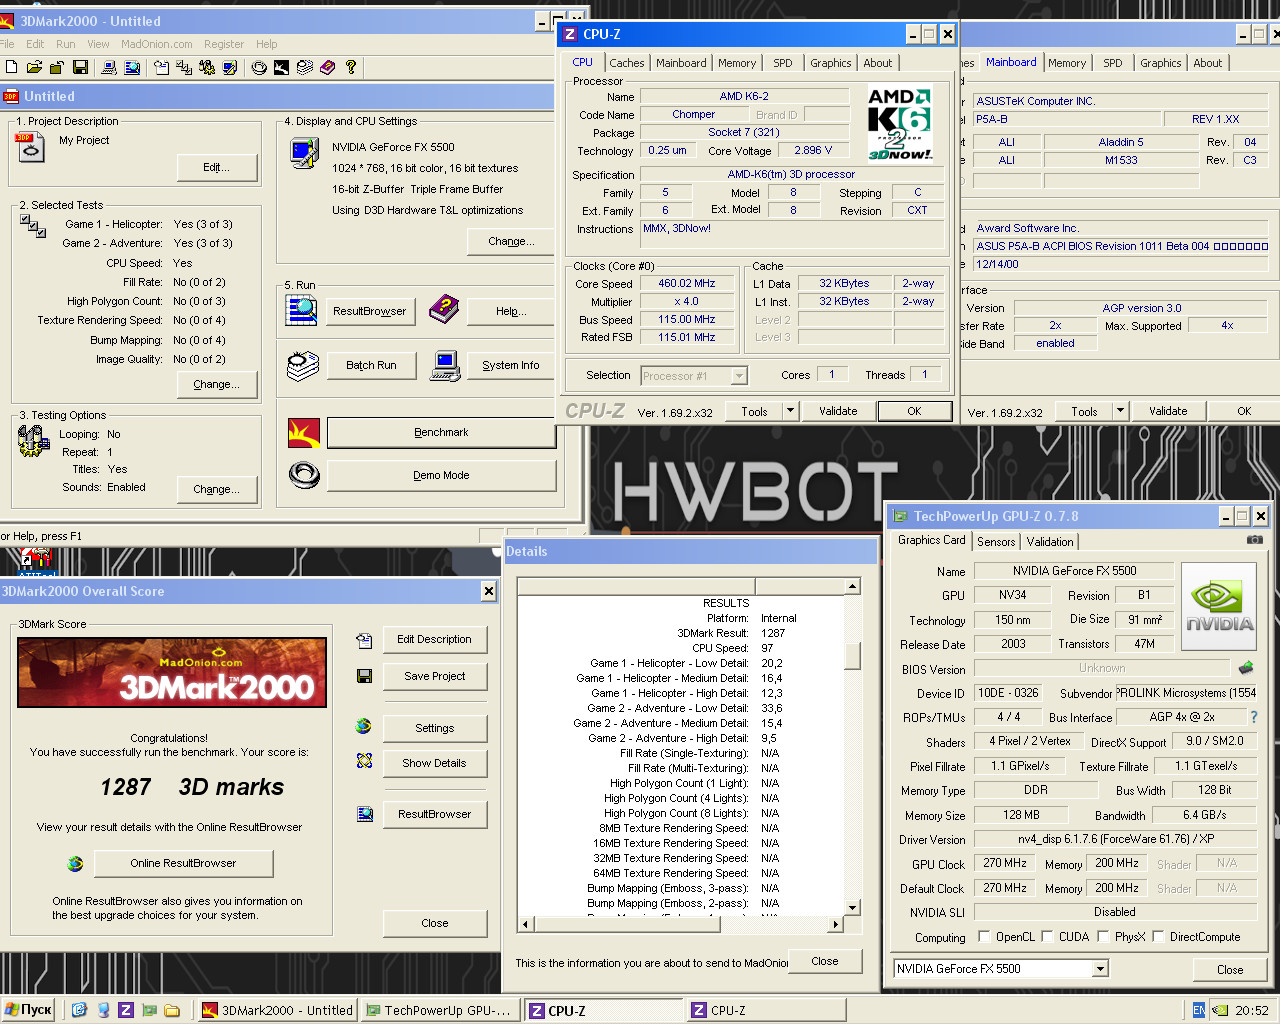1280x1024 pixels.
Task: Click the NVIDIA tray icon near the clock
Action: click(1221, 1010)
